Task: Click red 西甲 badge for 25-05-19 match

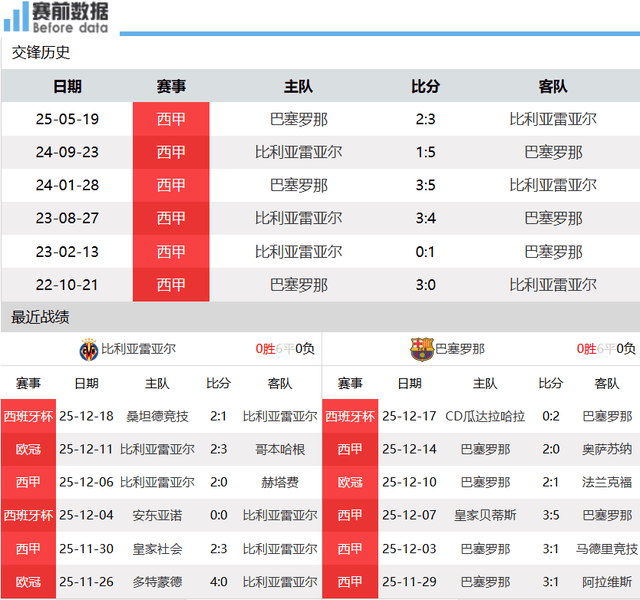Action: [x=171, y=119]
